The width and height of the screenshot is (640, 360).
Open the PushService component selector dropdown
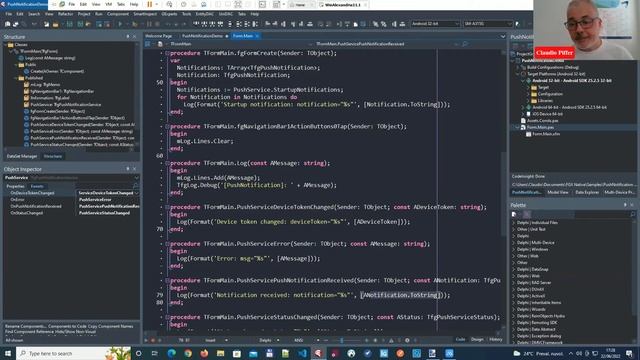coord(136,178)
